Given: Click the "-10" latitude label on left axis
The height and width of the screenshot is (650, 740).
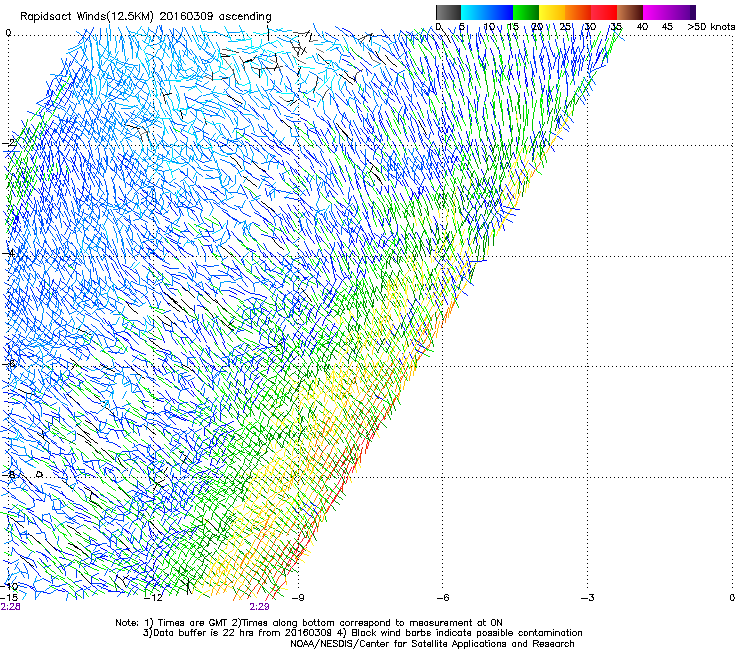Looking at the screenshot, I should coord(9,586).
